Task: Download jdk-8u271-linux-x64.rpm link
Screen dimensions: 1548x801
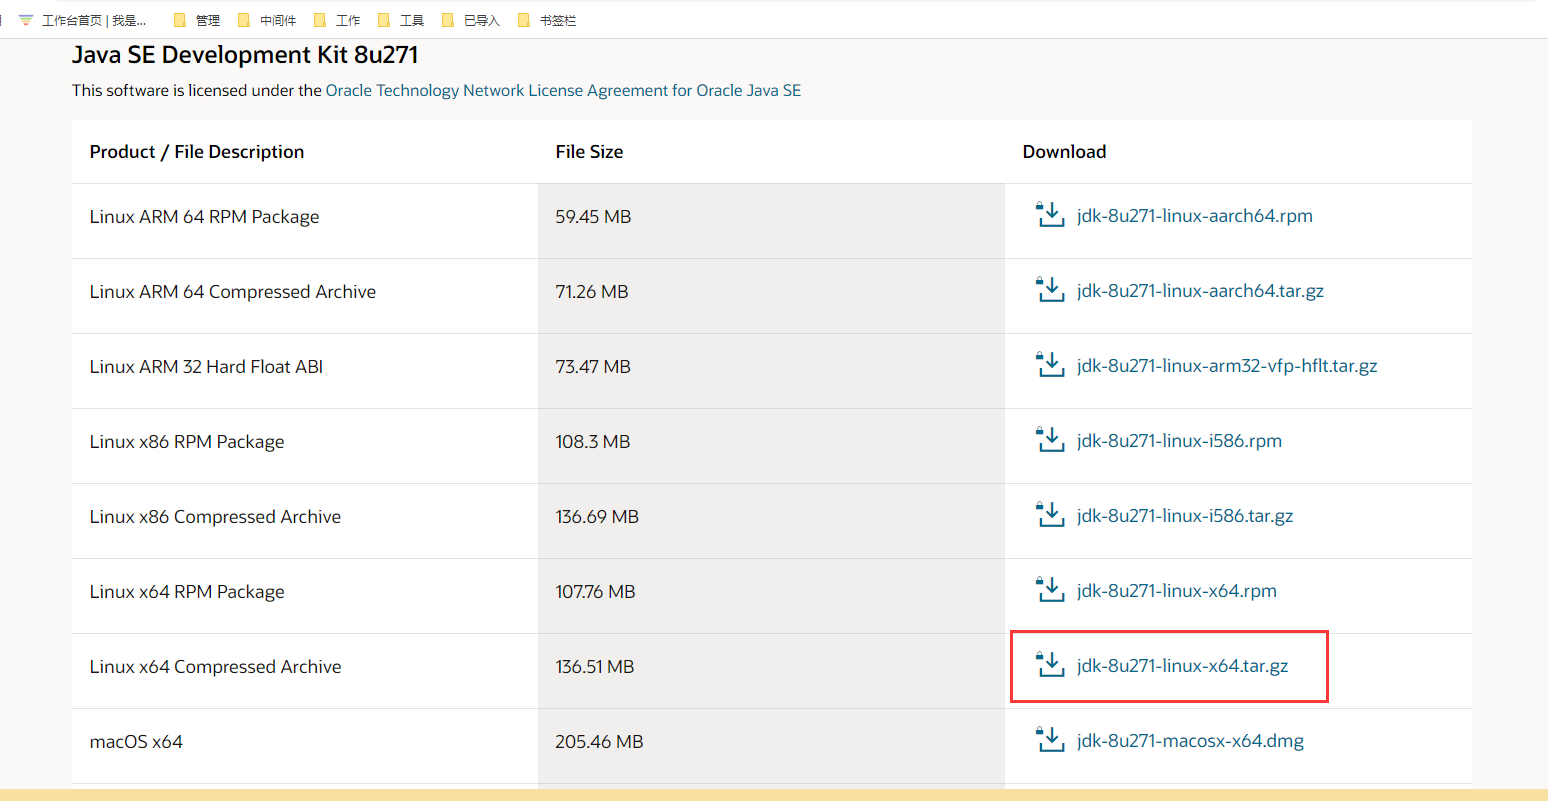Action: point(1177,591)
